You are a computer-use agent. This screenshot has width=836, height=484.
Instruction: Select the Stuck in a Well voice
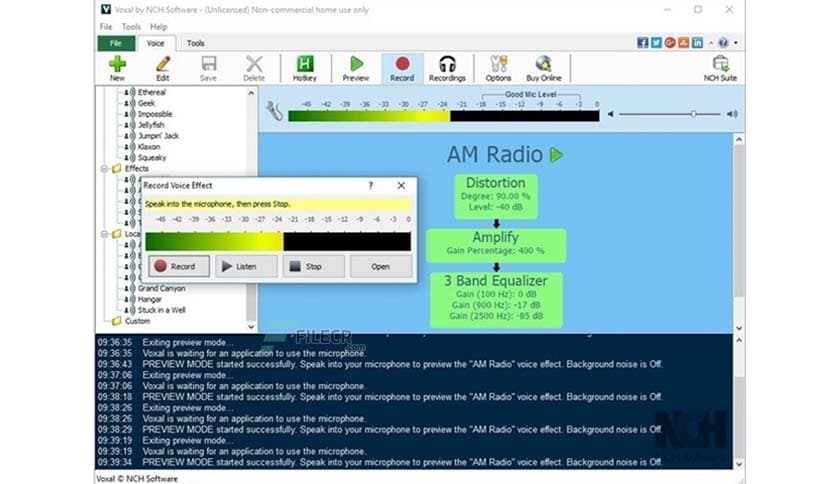162,310
